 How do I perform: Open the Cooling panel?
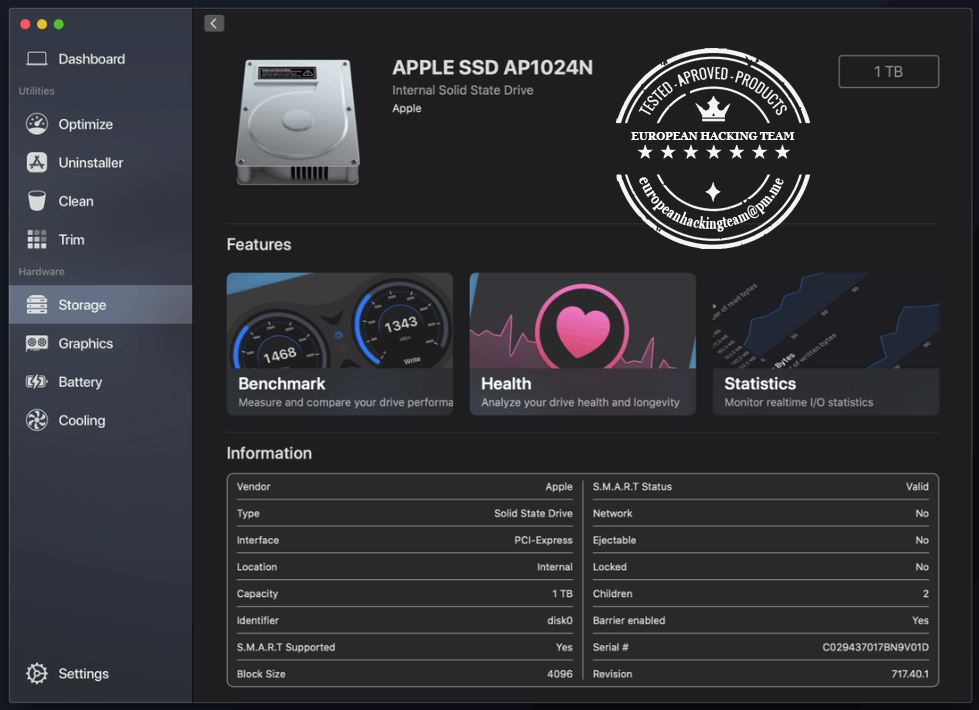pos(80,420)
